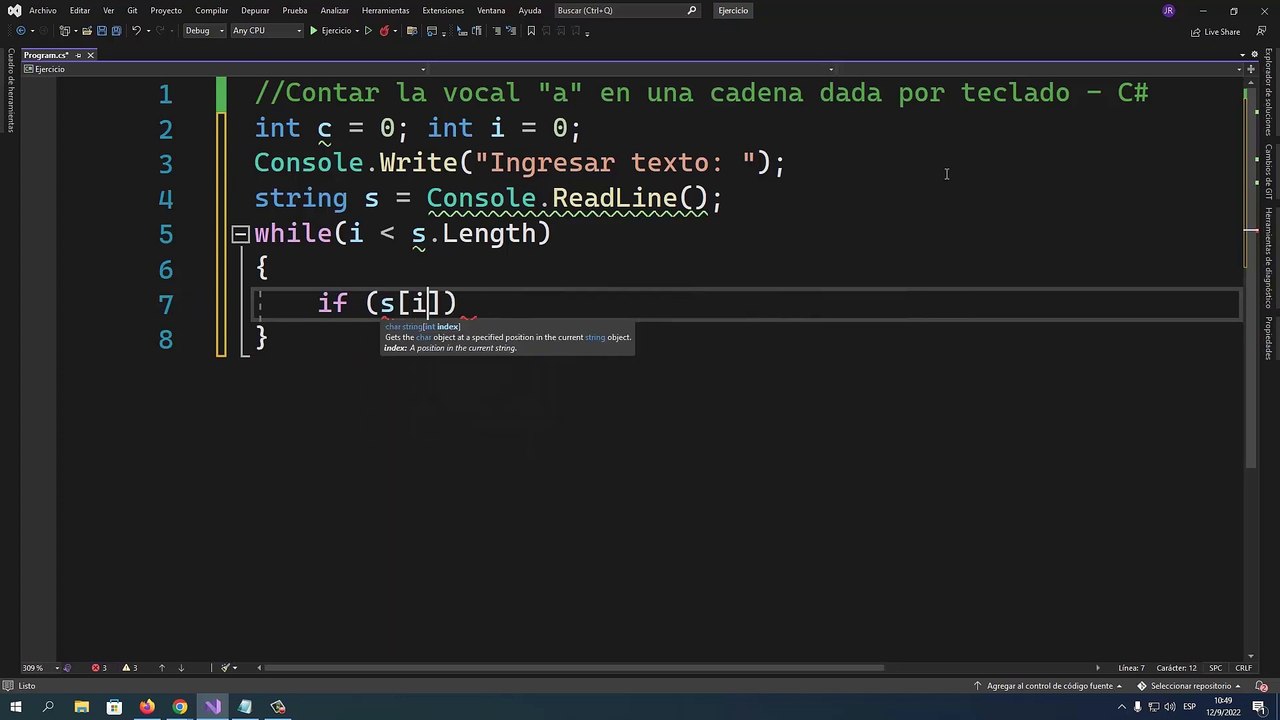The height and width of the screenshot is (720, 1280).
Task: Open the JR account profile badge
Action: click(x=1169, y=10)
